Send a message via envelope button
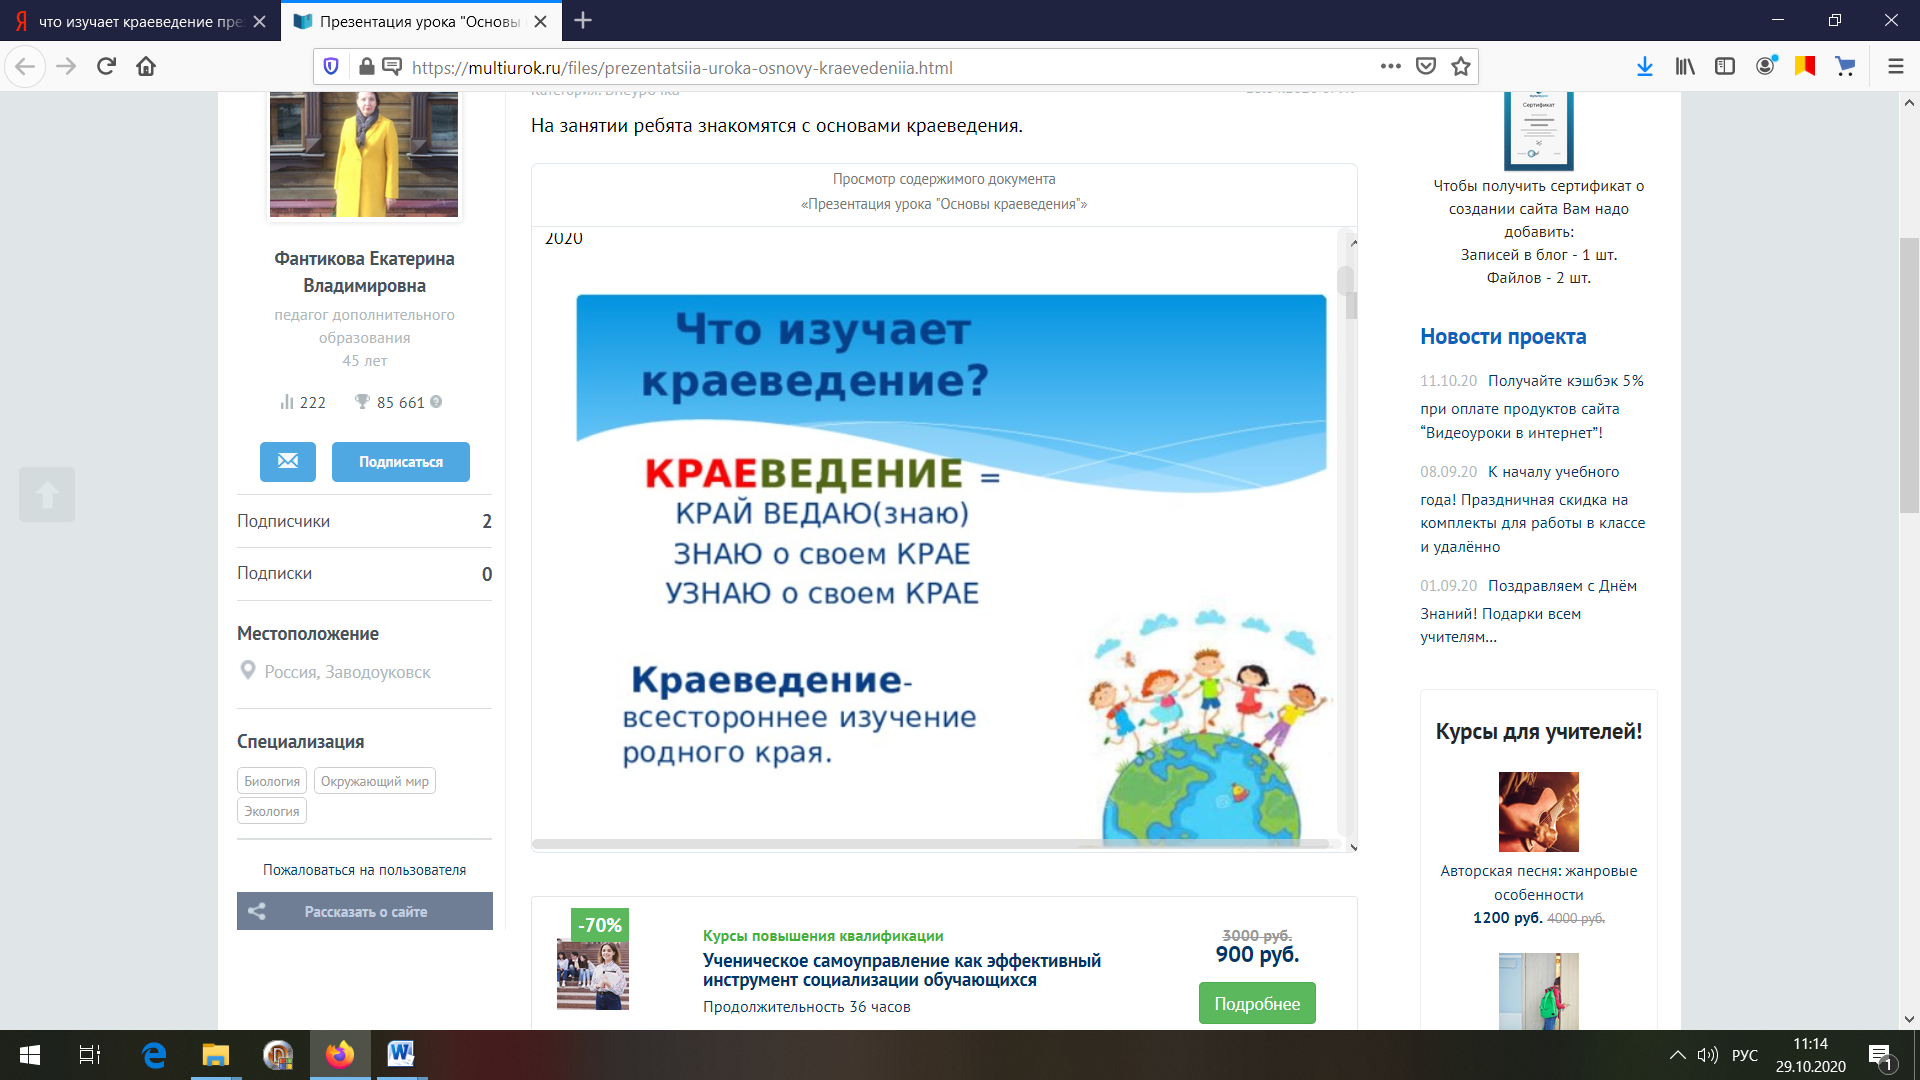This screenshot has height=1080, width=1920. coord(288,462)
